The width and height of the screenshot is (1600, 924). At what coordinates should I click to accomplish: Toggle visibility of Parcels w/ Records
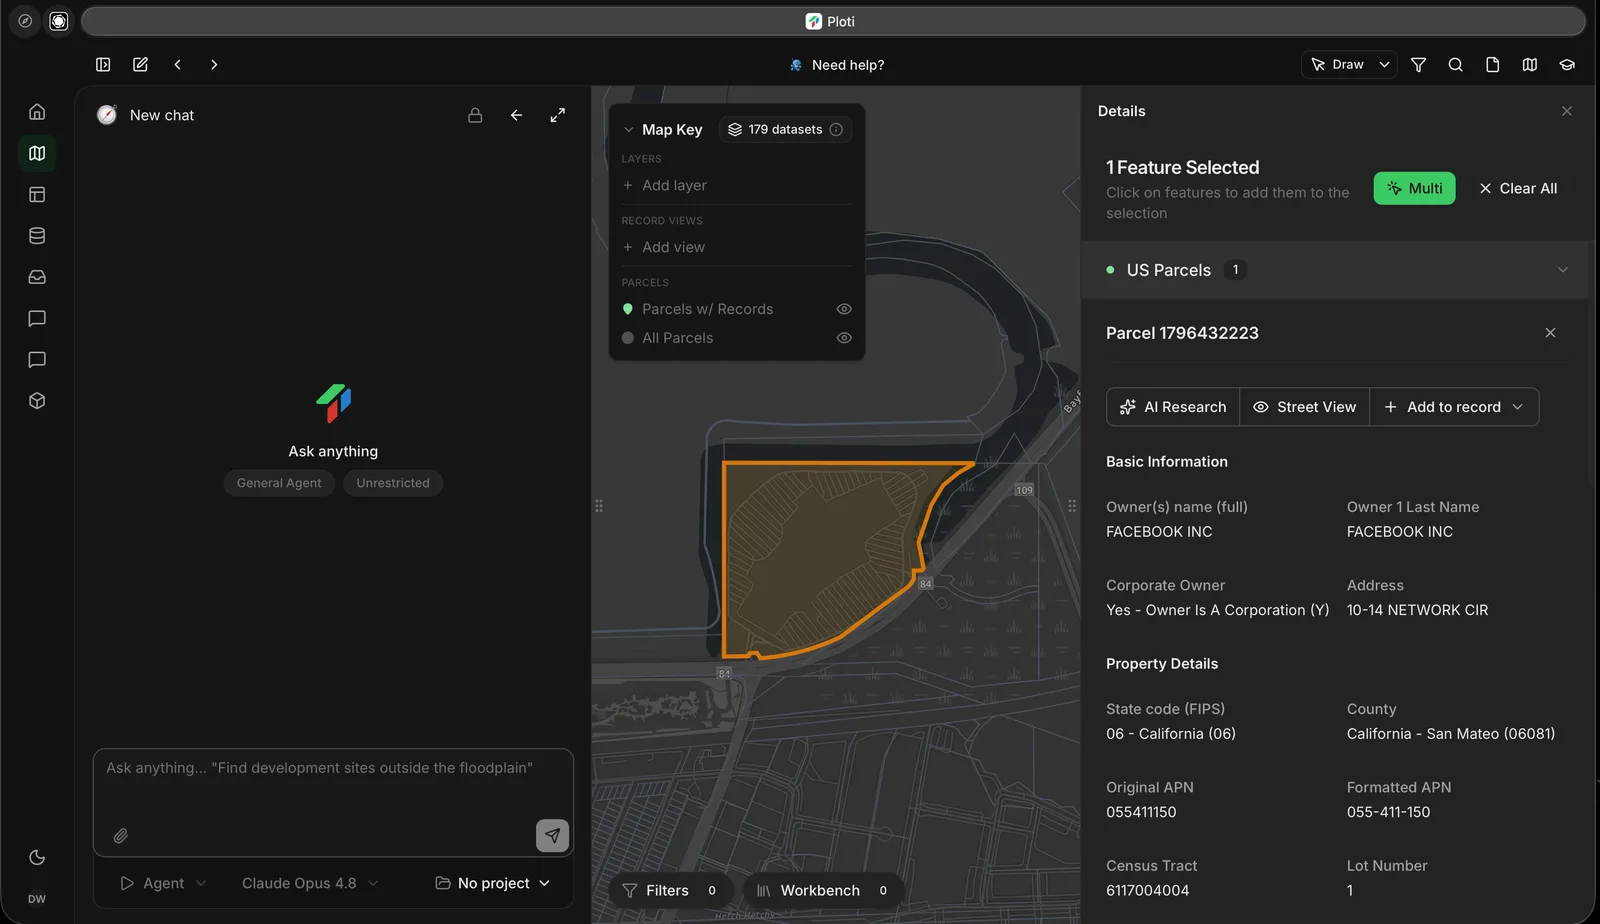(x=844, y=309)
